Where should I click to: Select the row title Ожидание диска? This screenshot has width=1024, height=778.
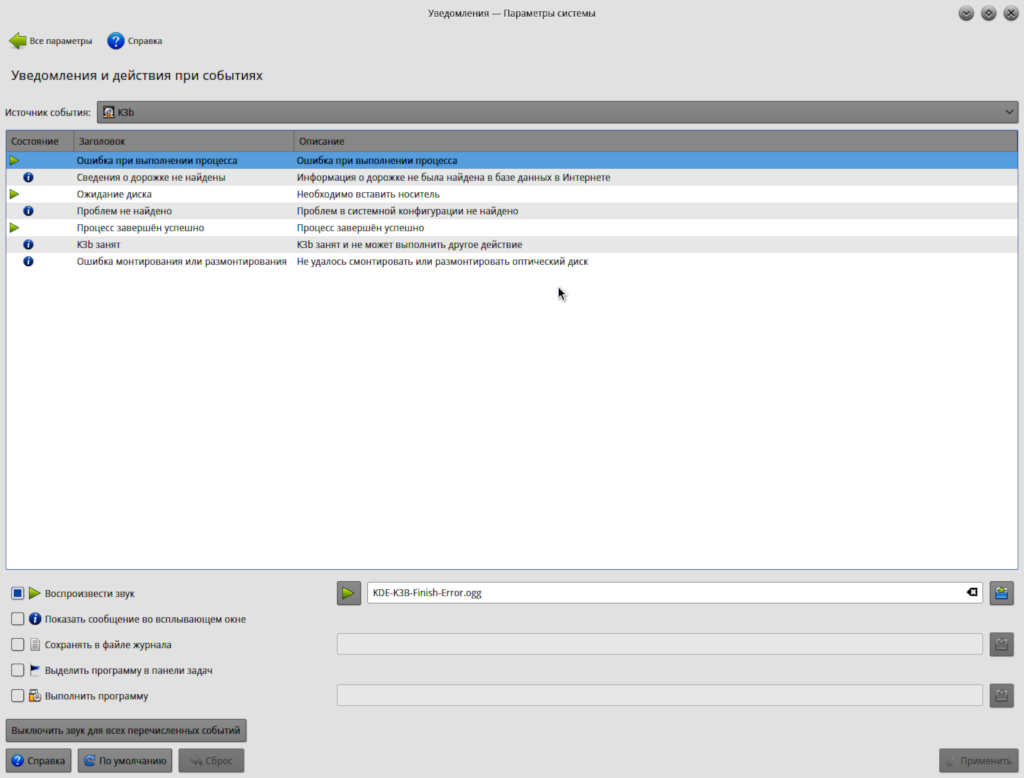(114, 194)
